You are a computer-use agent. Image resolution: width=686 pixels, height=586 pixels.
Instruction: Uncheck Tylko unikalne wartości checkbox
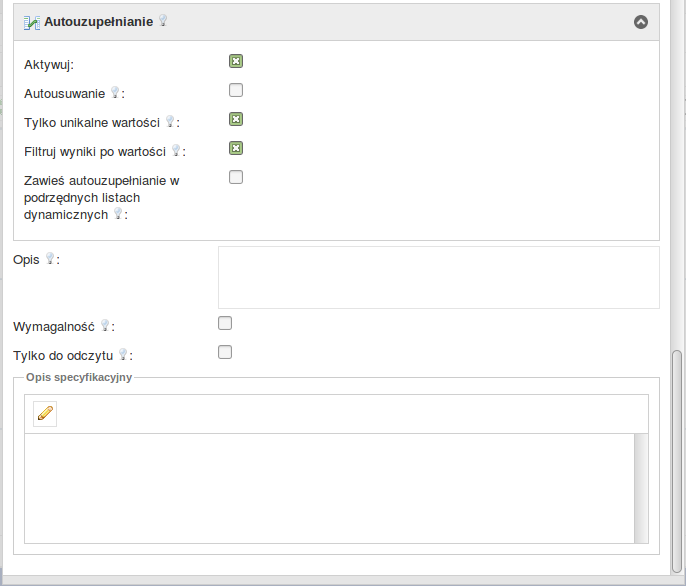236,119
